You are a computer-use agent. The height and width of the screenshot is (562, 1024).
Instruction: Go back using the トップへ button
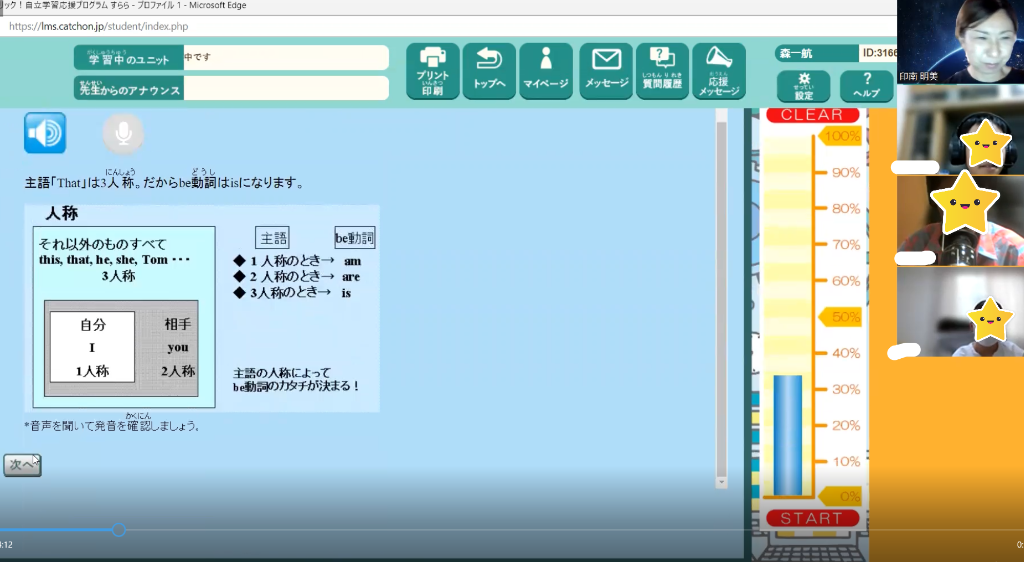click(x=489, y=71)
